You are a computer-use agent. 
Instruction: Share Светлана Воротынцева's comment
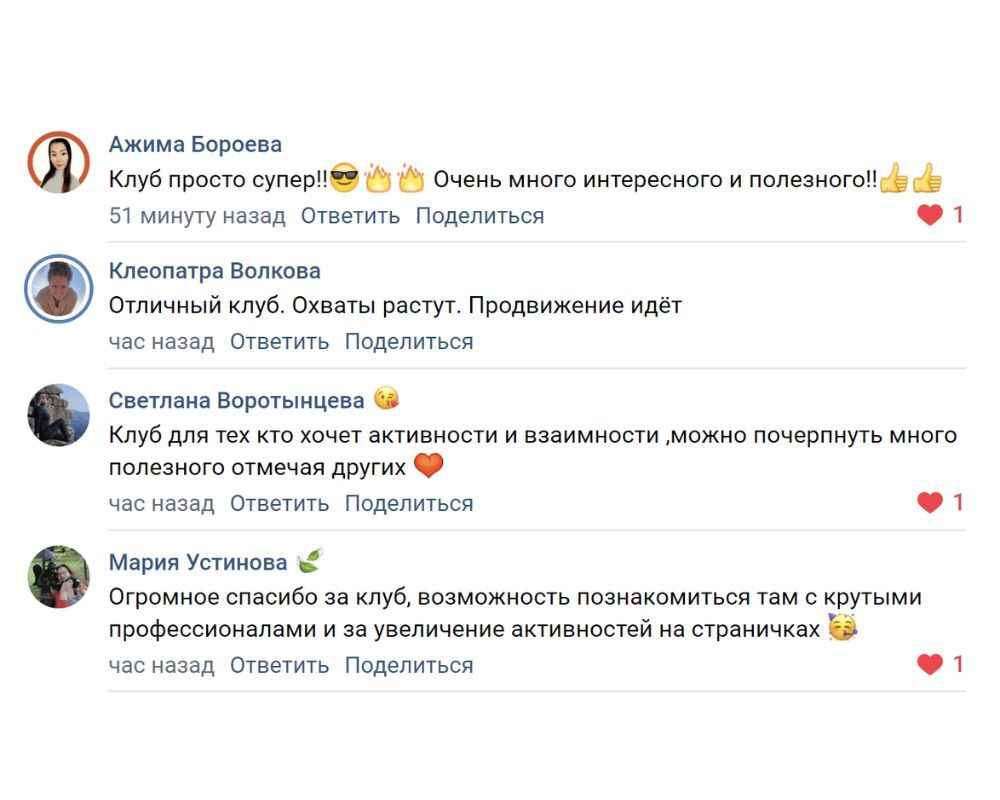(x=409, y=503)
